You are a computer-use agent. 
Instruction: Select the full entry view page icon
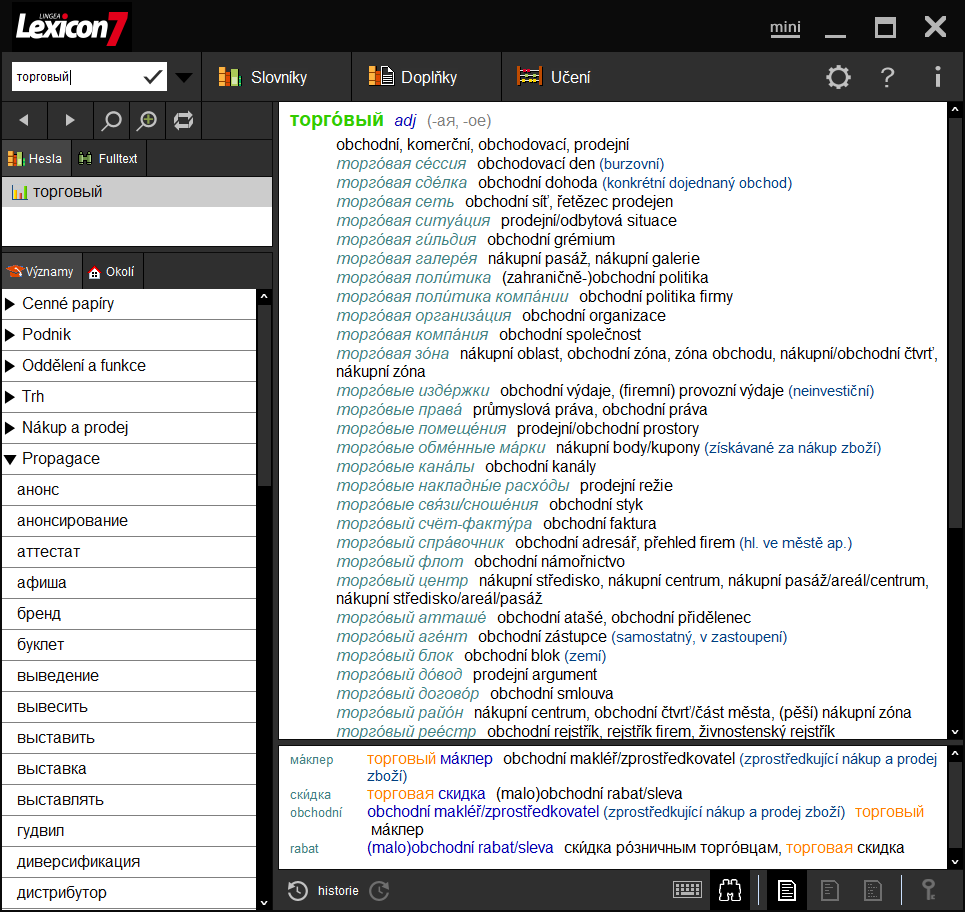point(787,890)
